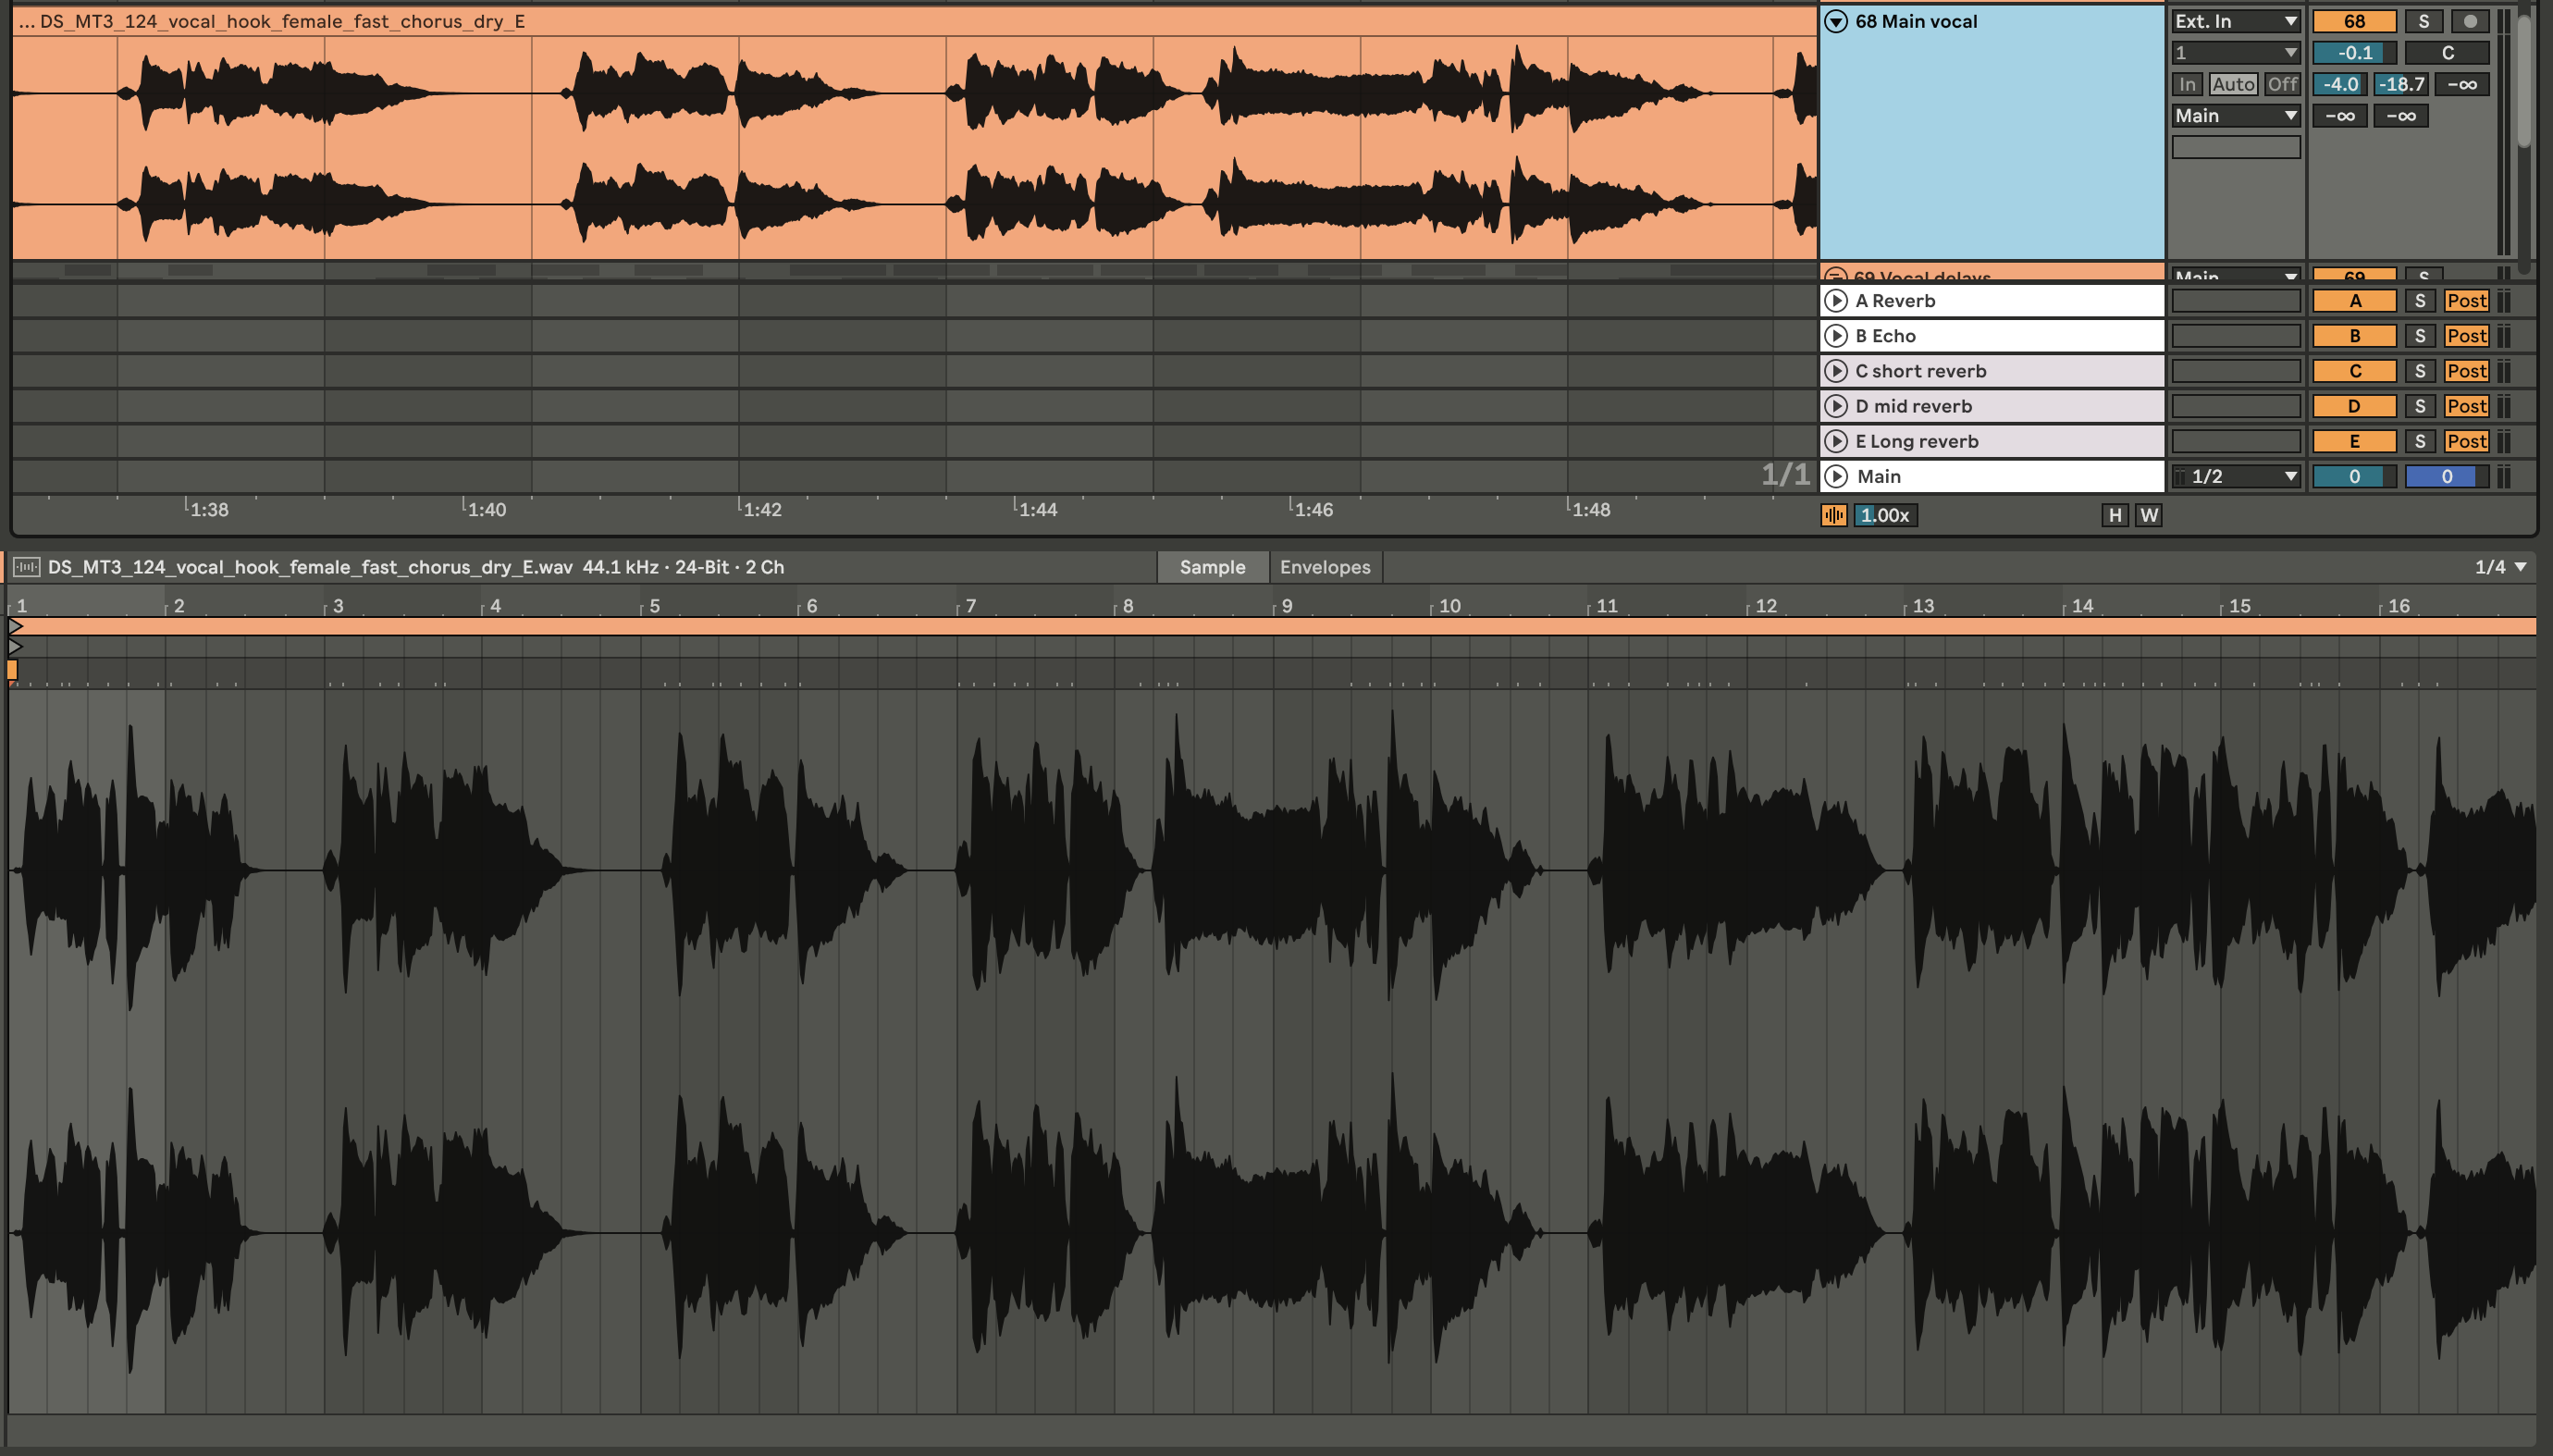Toggle track 68 activator button

click(x=2354, y=21)
